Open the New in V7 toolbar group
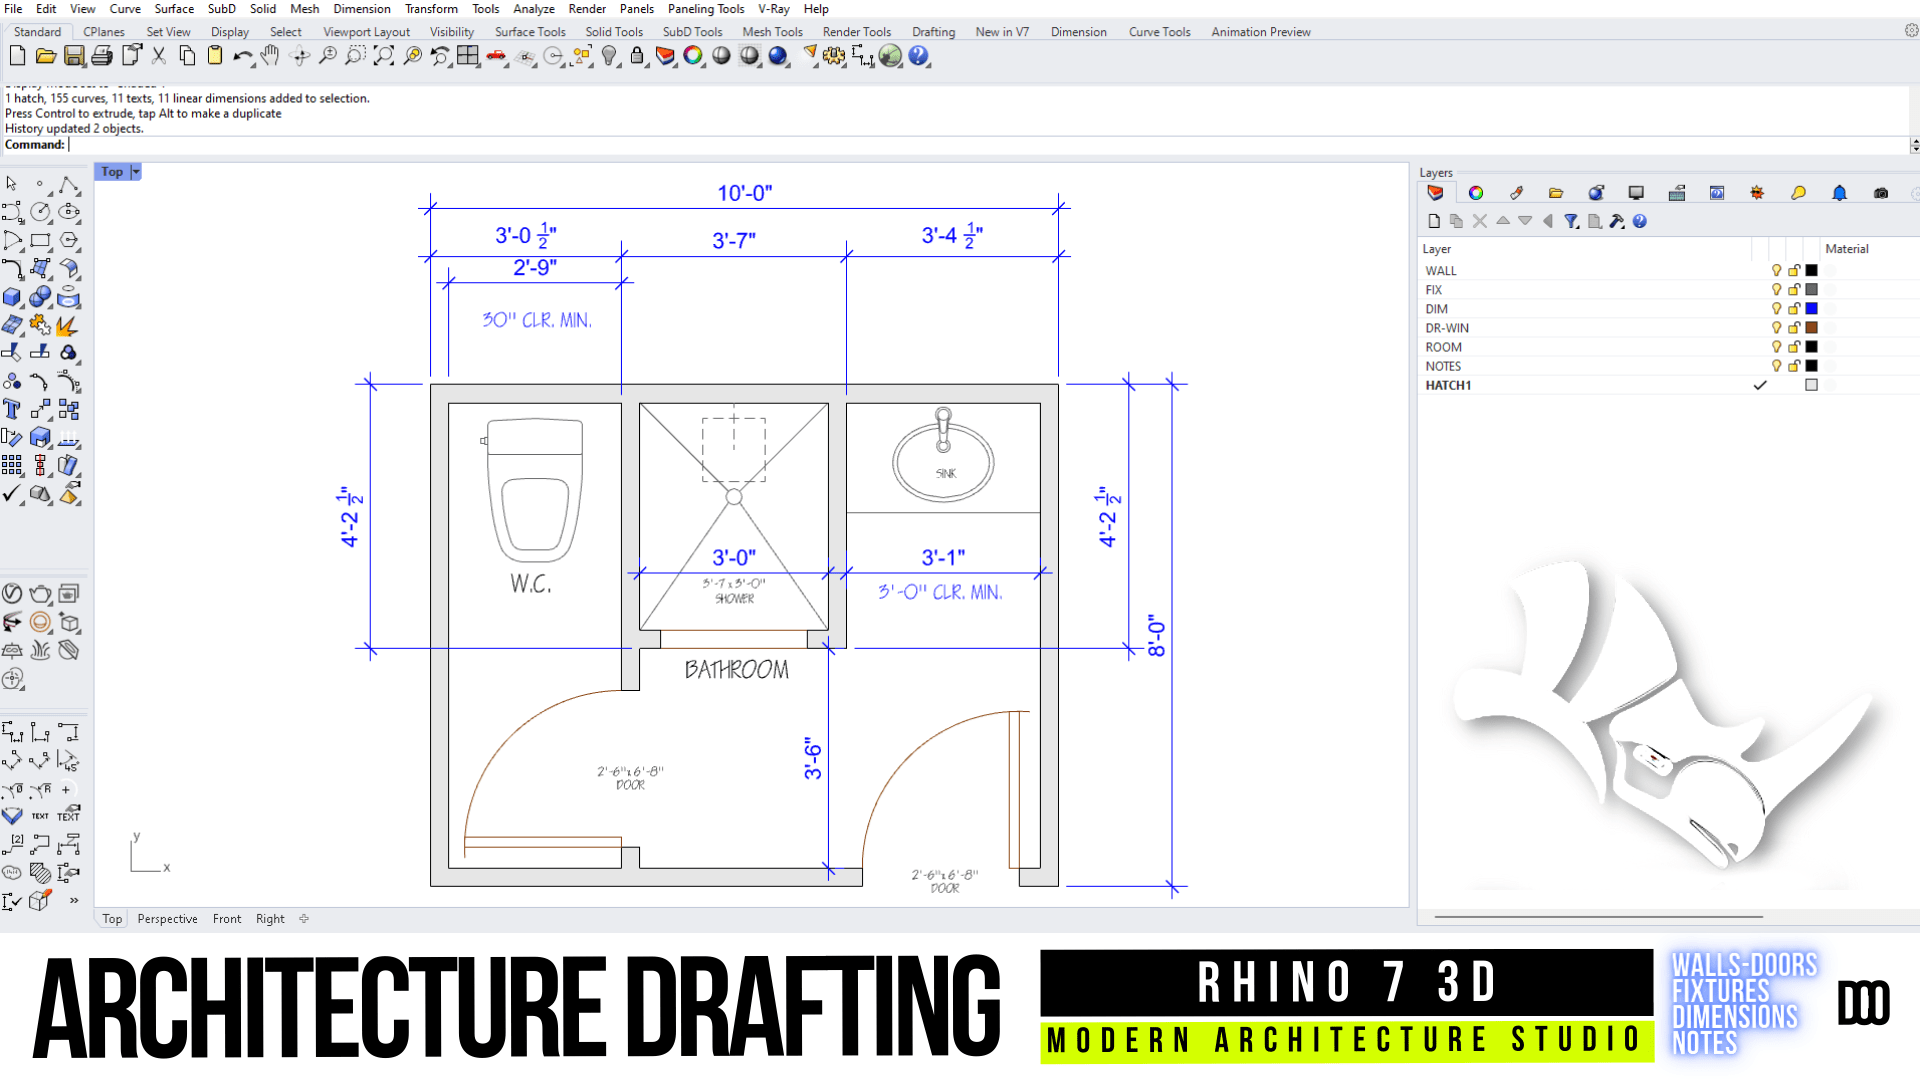The height and width of the screenshot is (1080, 1920). (x=1001, y=31)
